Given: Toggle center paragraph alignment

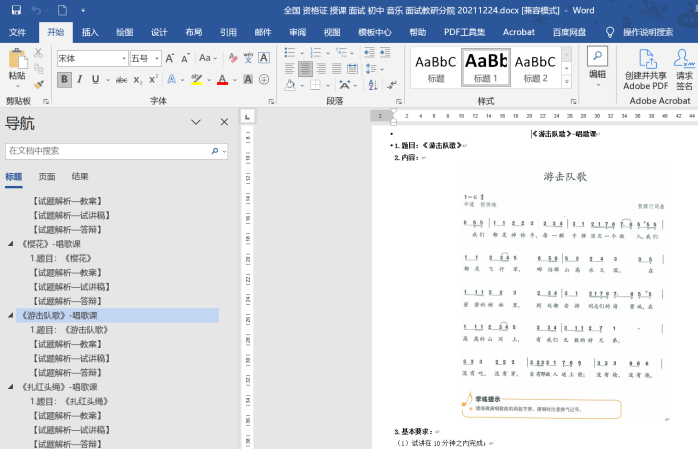Looking at the screenshot, I should pos(306,69).
